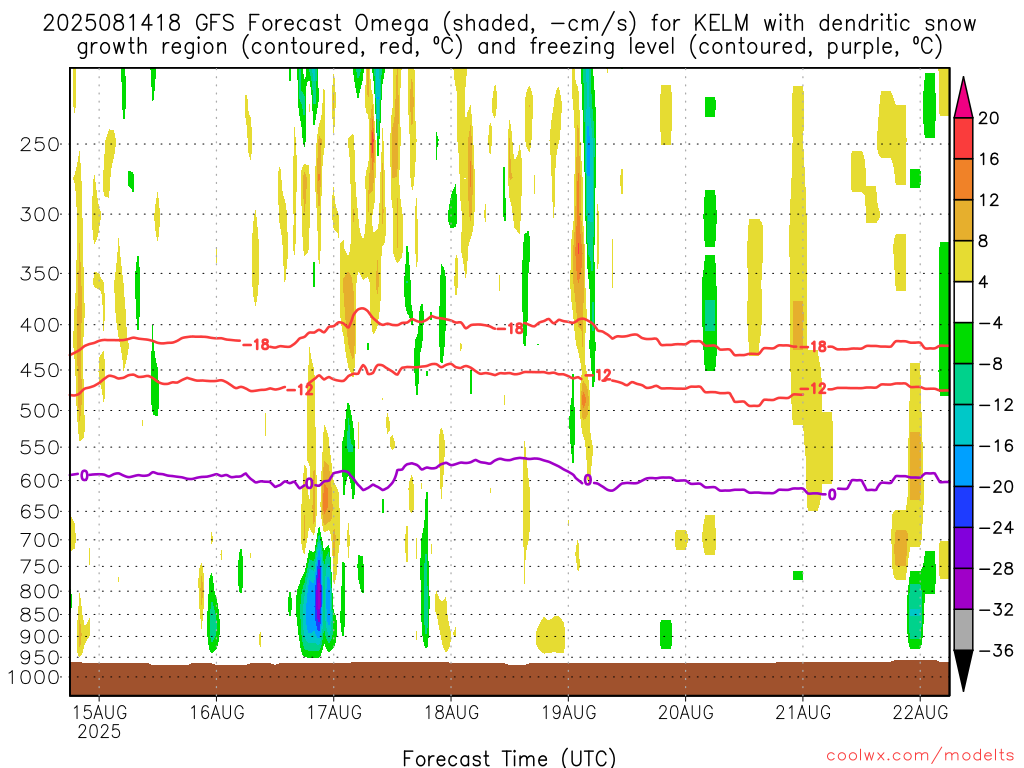Click the 250 pressure level label

[x=40, y=144]
